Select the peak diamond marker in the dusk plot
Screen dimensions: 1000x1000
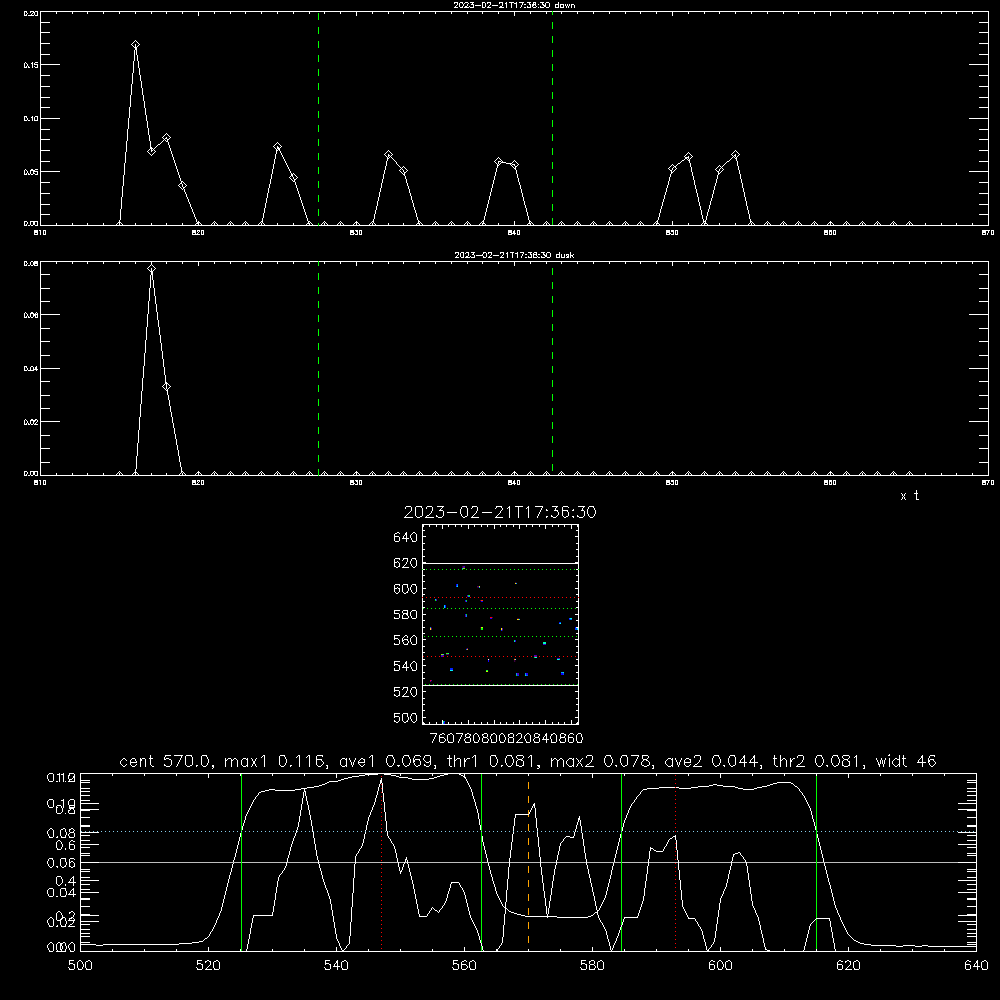tap(151, 268)
